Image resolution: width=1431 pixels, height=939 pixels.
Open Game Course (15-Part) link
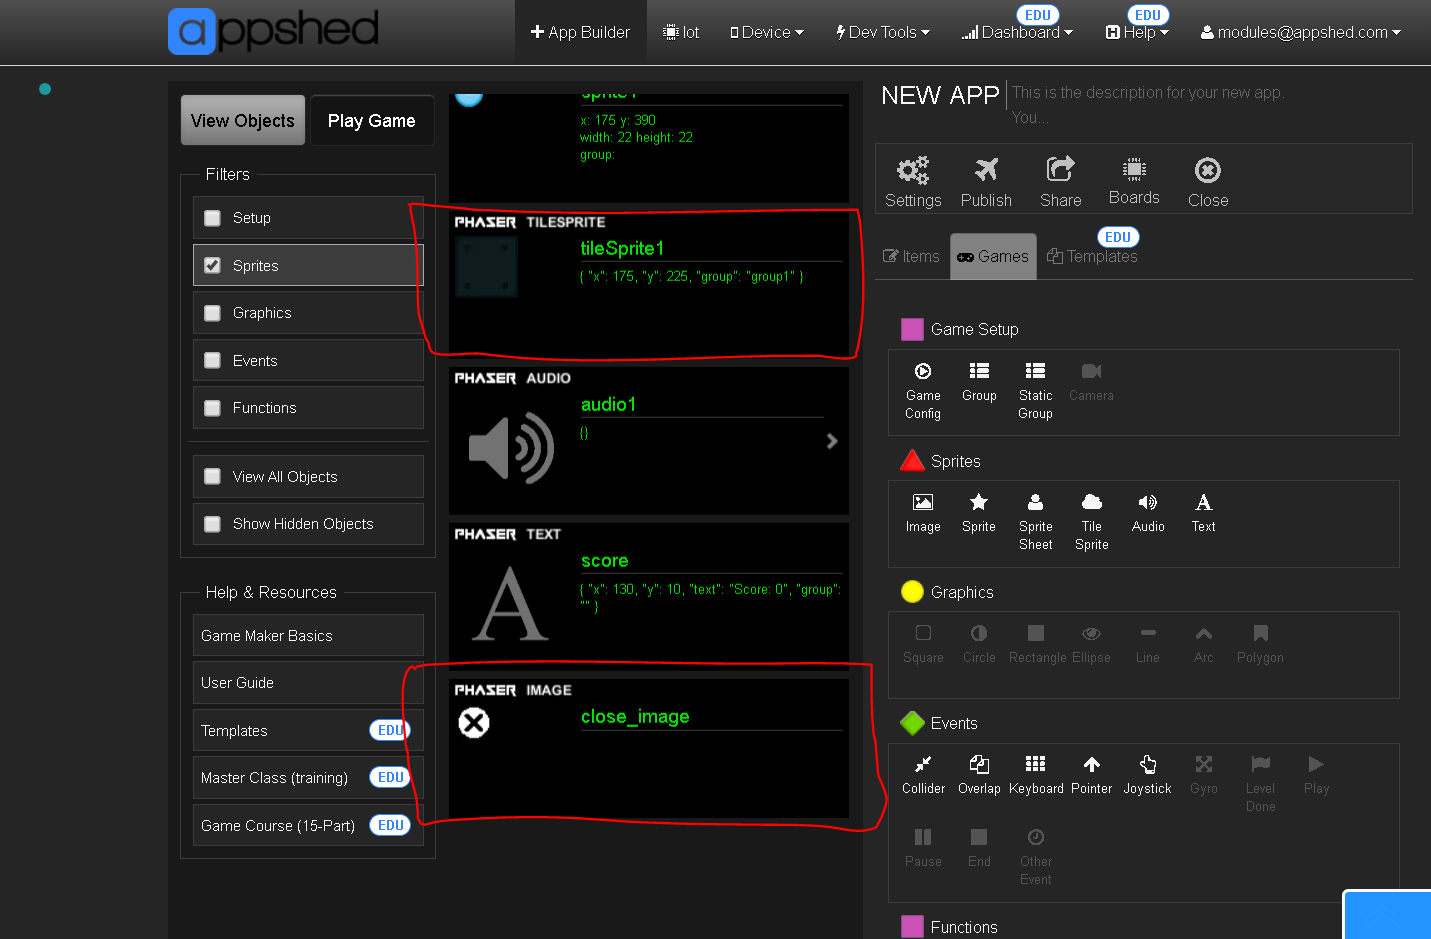coord(308,825)
